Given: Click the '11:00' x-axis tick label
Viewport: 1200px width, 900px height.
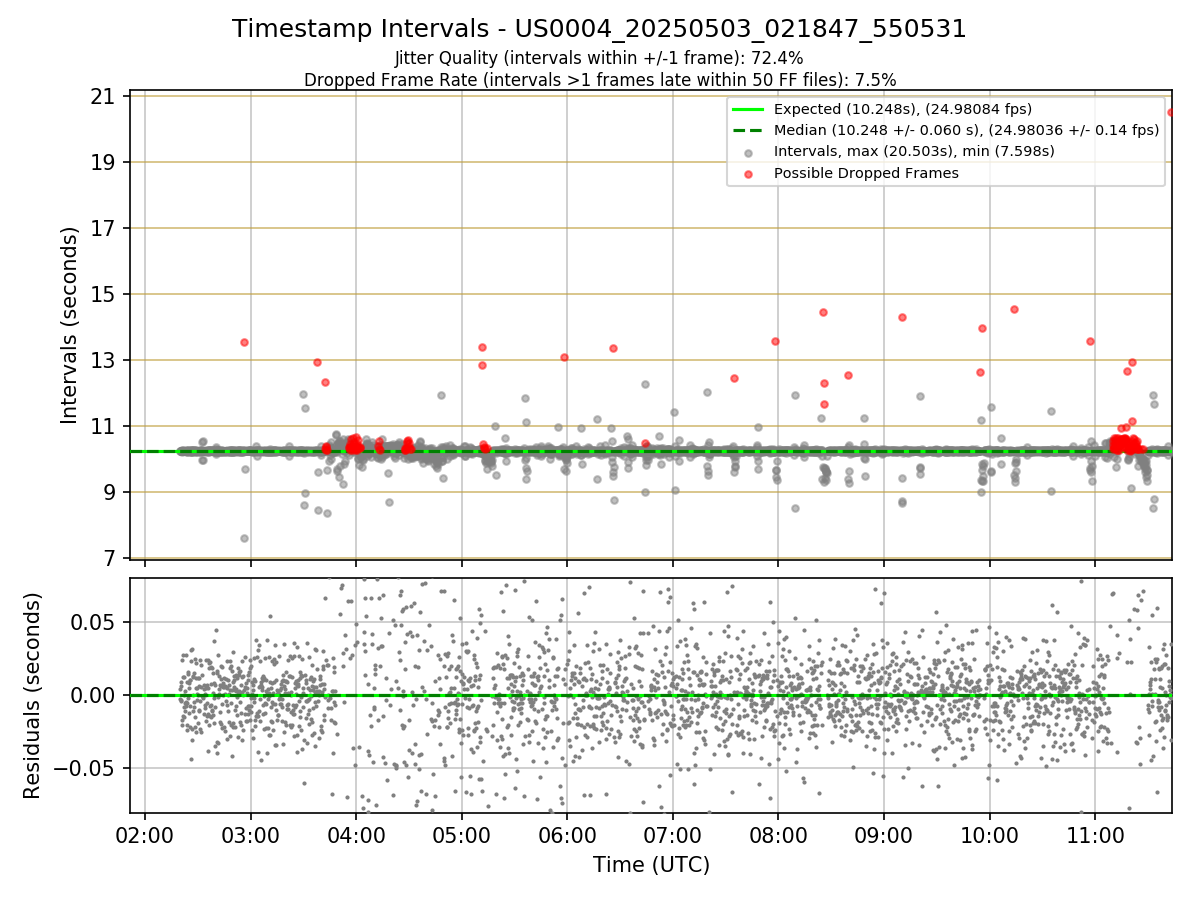Looking at the screenshot, I should [x=1095, y=835].
